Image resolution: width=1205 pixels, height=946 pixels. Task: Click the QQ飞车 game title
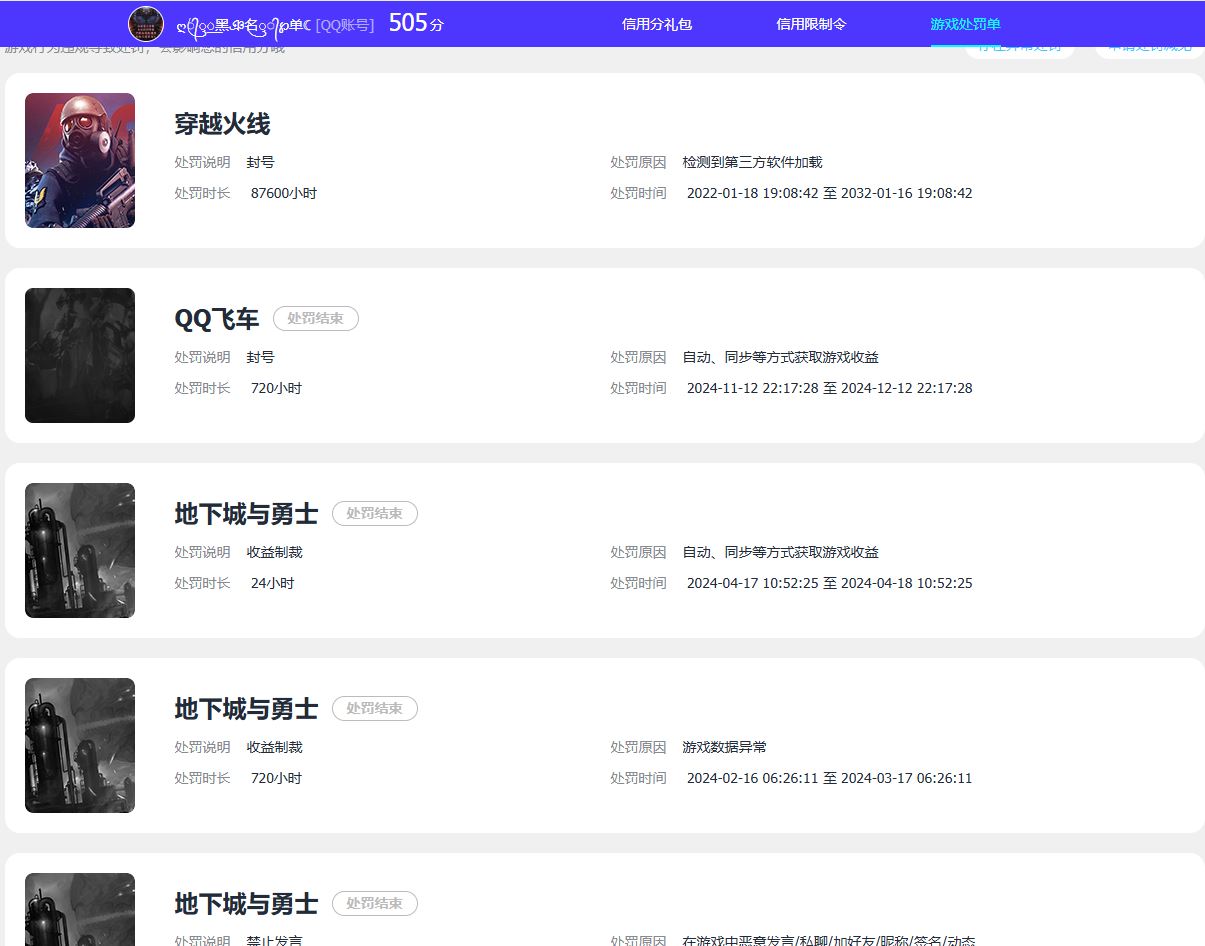(x=216, y=319)
